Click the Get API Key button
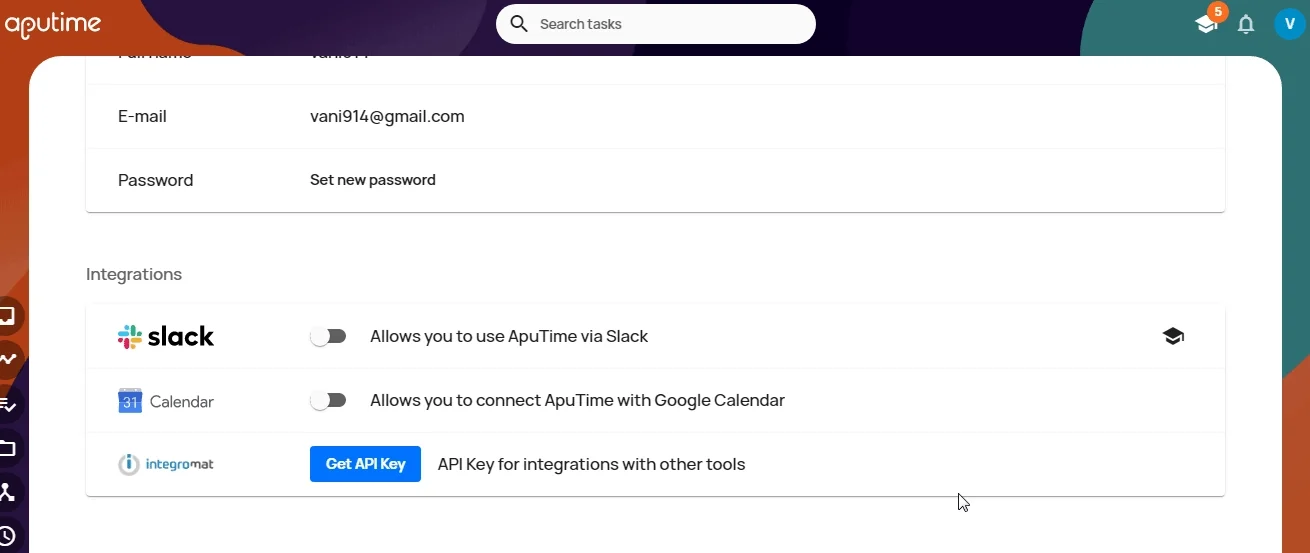The width and height of the screenshot is (1310, 553). pos(365,464)
